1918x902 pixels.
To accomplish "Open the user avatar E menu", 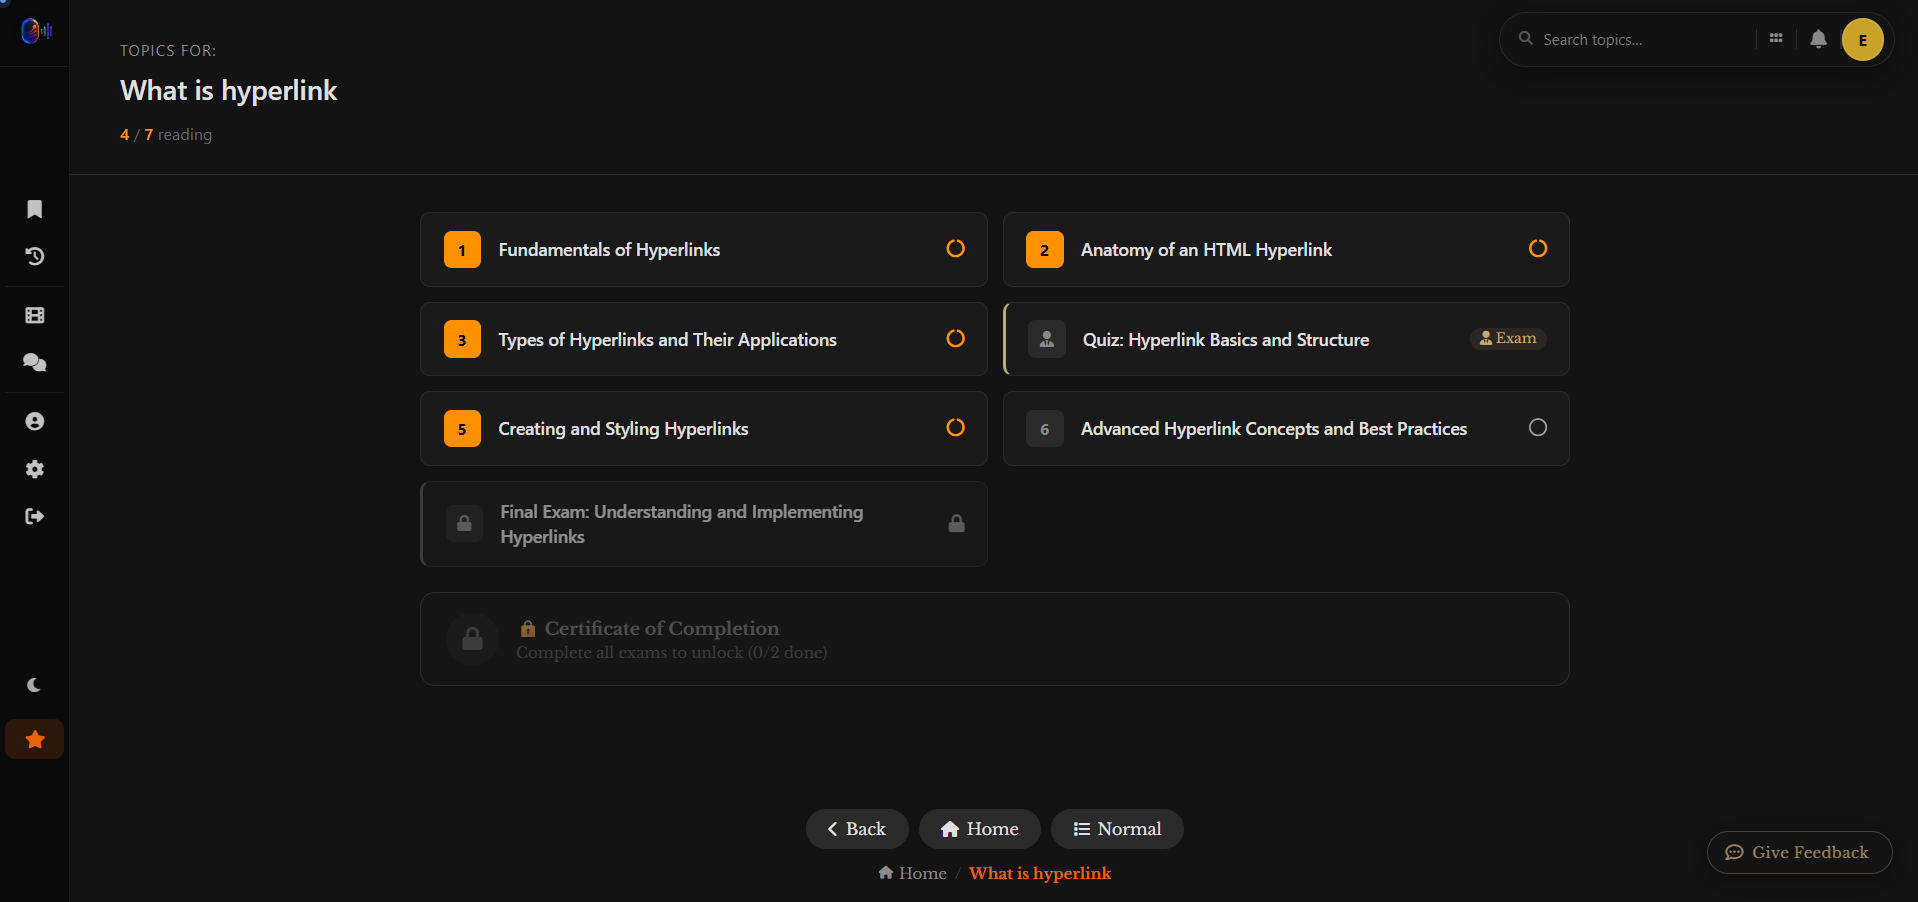I will (x=1862, y=40).
